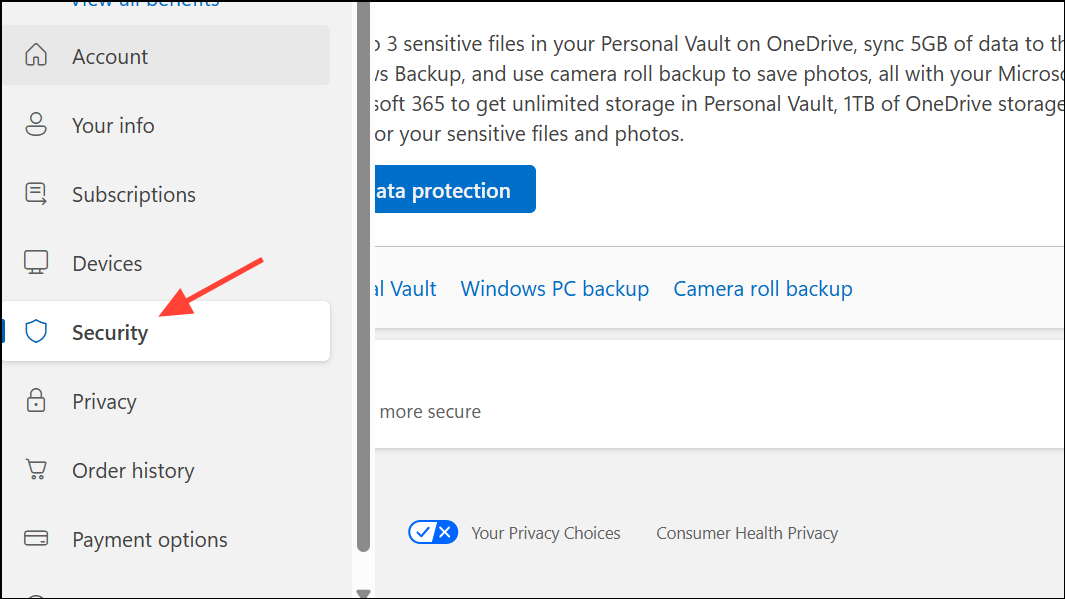Open the Security label in sidebar
Screen dimensions: 1065x599
(x=110, y=332)
